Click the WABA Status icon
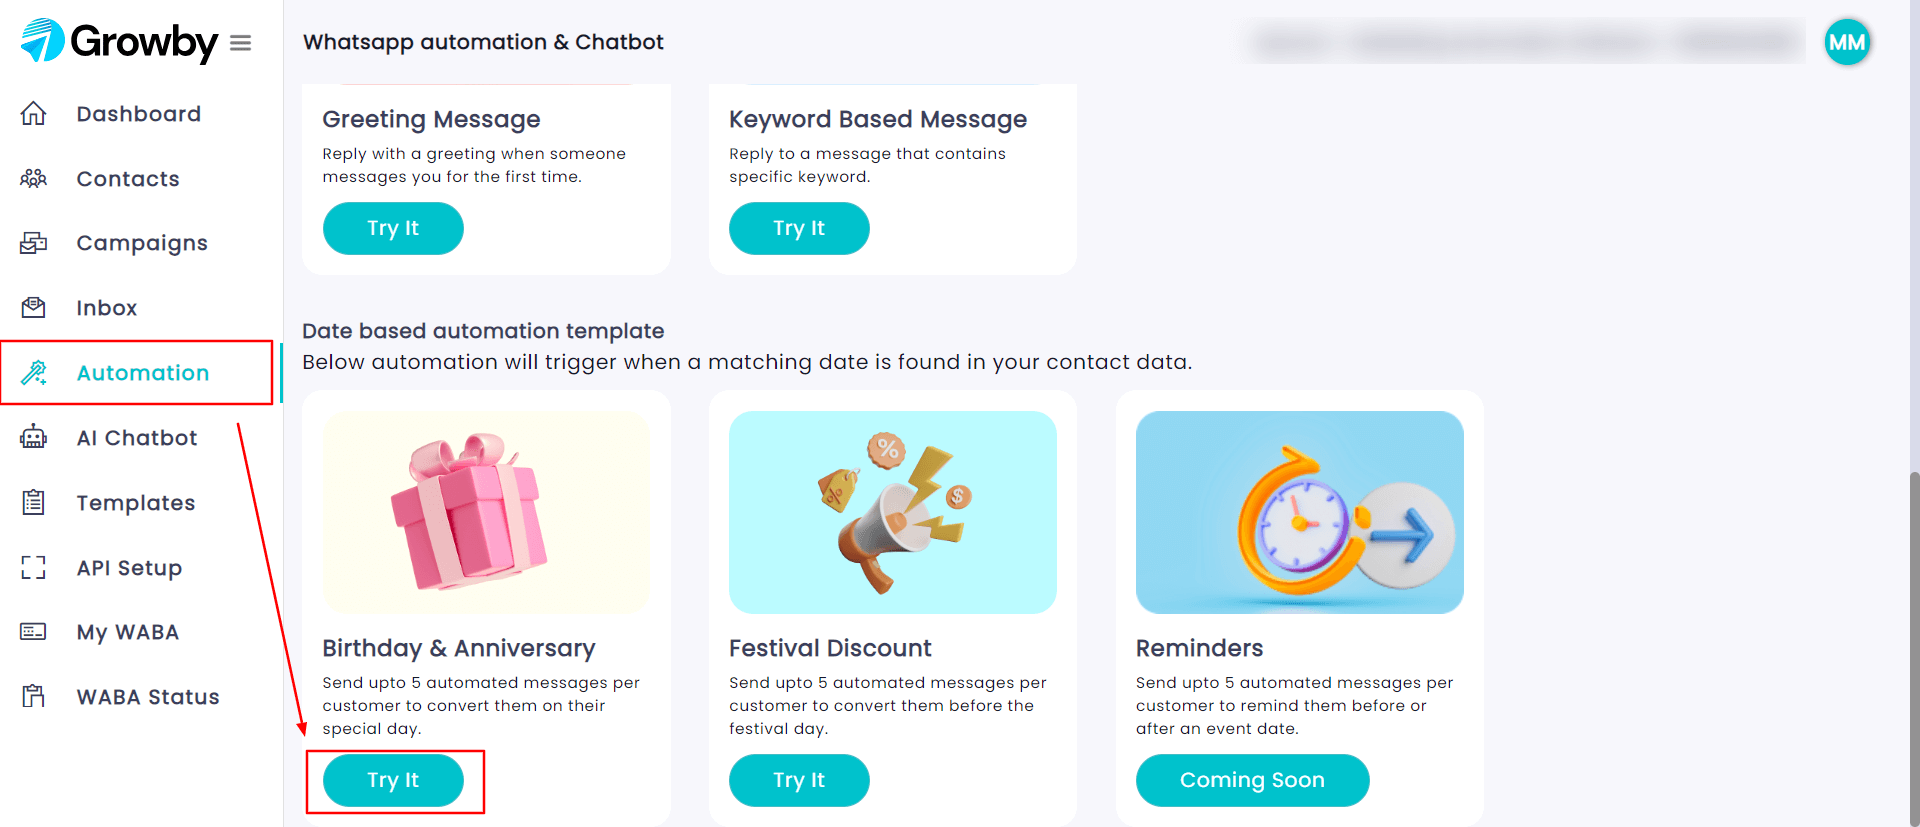 pos(33,696)
